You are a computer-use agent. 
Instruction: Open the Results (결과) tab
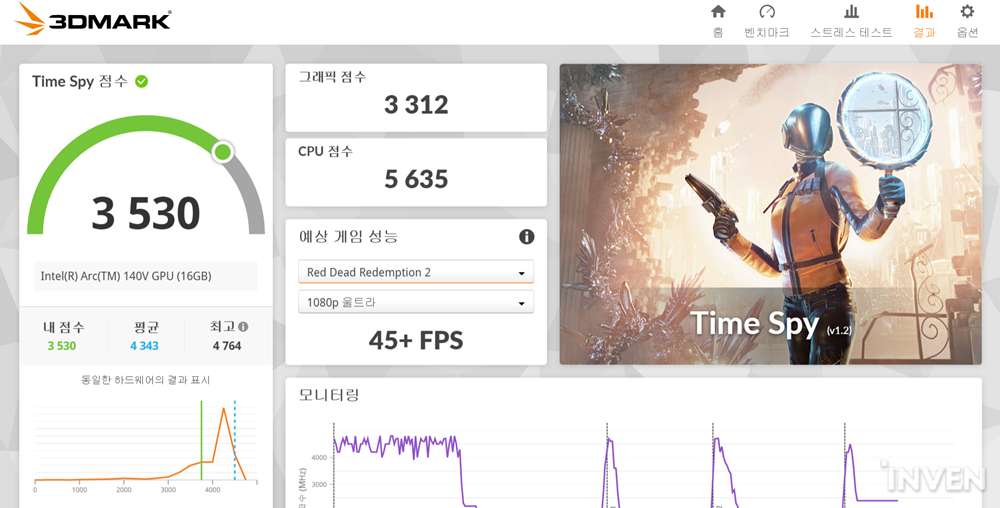(924, 20)
